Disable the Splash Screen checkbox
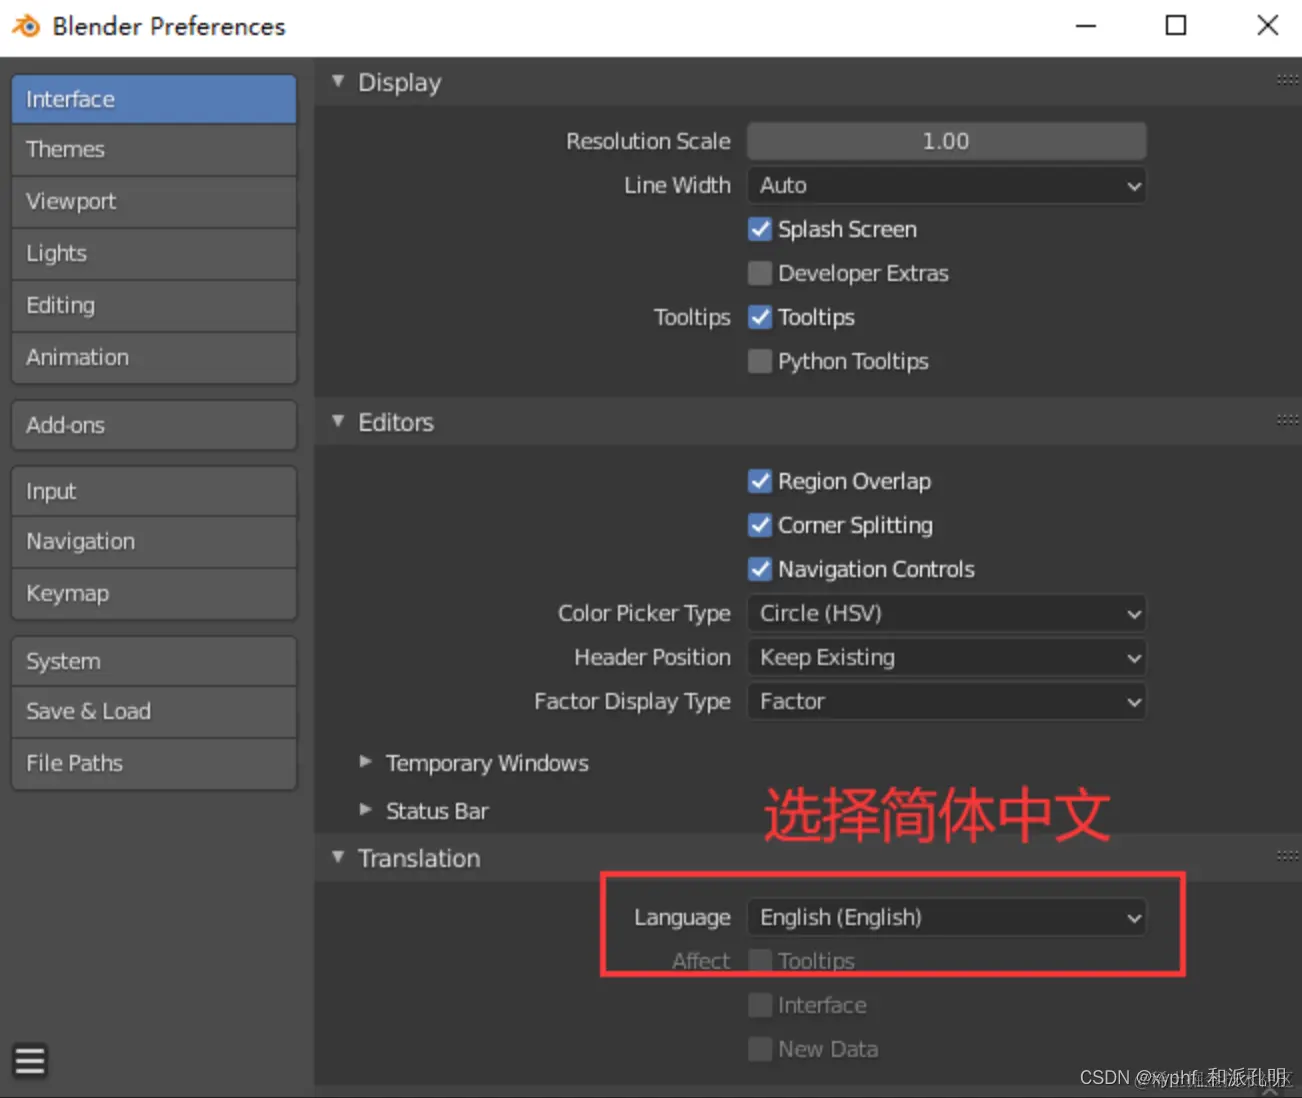The width and height of the screenshot is (1302, 1098). click(760, 229)
